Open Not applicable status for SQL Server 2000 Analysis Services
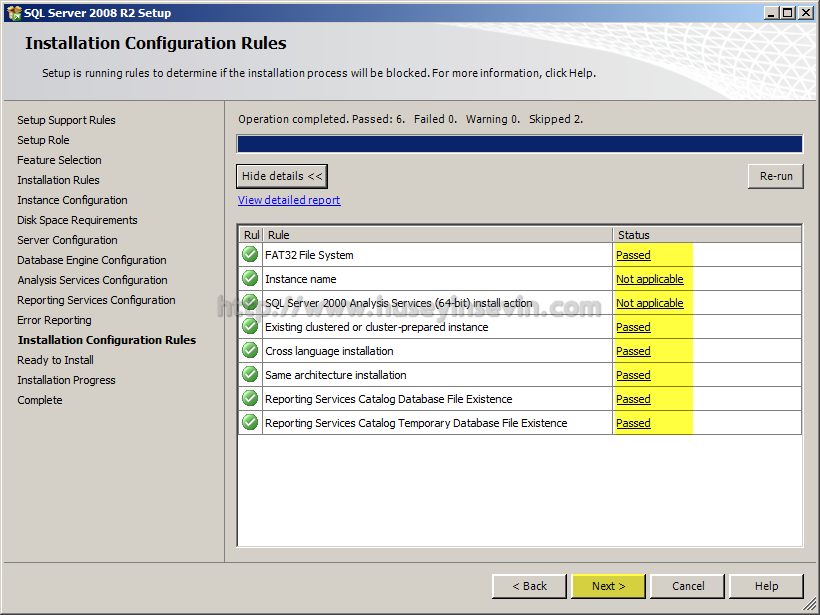This screenshot has width=820, height=615. 650,303
